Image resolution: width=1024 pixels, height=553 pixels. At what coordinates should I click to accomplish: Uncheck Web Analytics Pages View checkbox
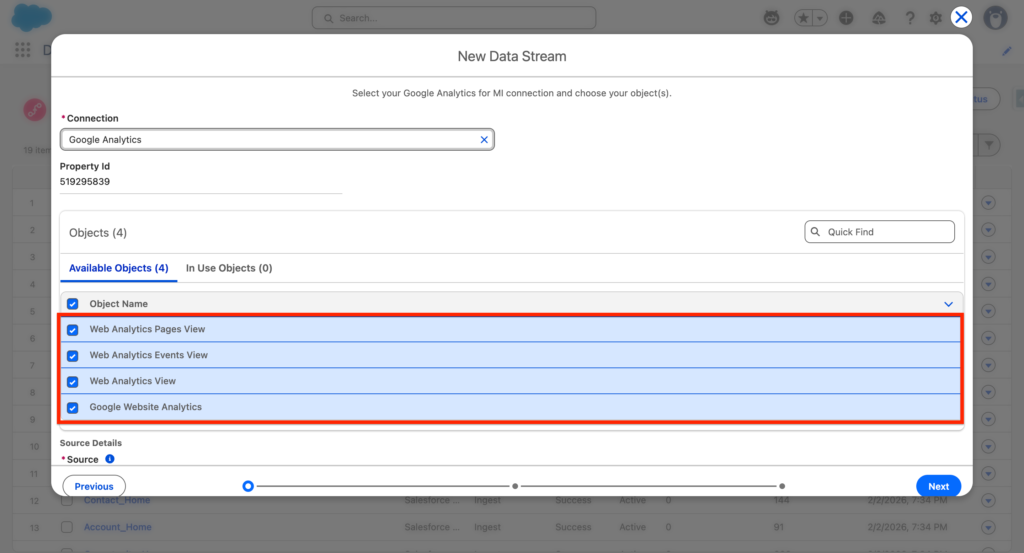[73, 329]
